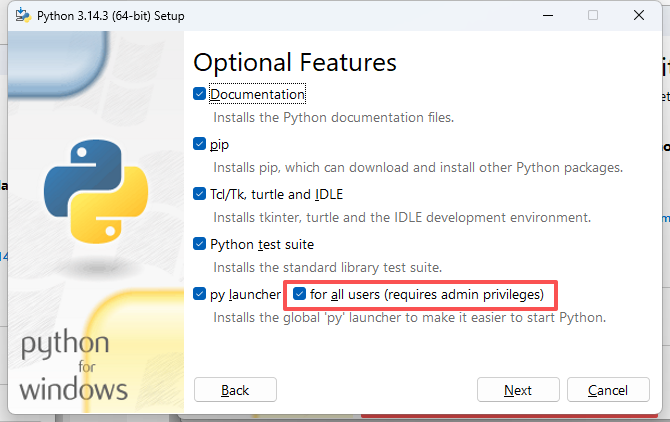Uncheck the py launcher checkbox
This screenshot has width=670, height=422.
(x=199, y=293)
